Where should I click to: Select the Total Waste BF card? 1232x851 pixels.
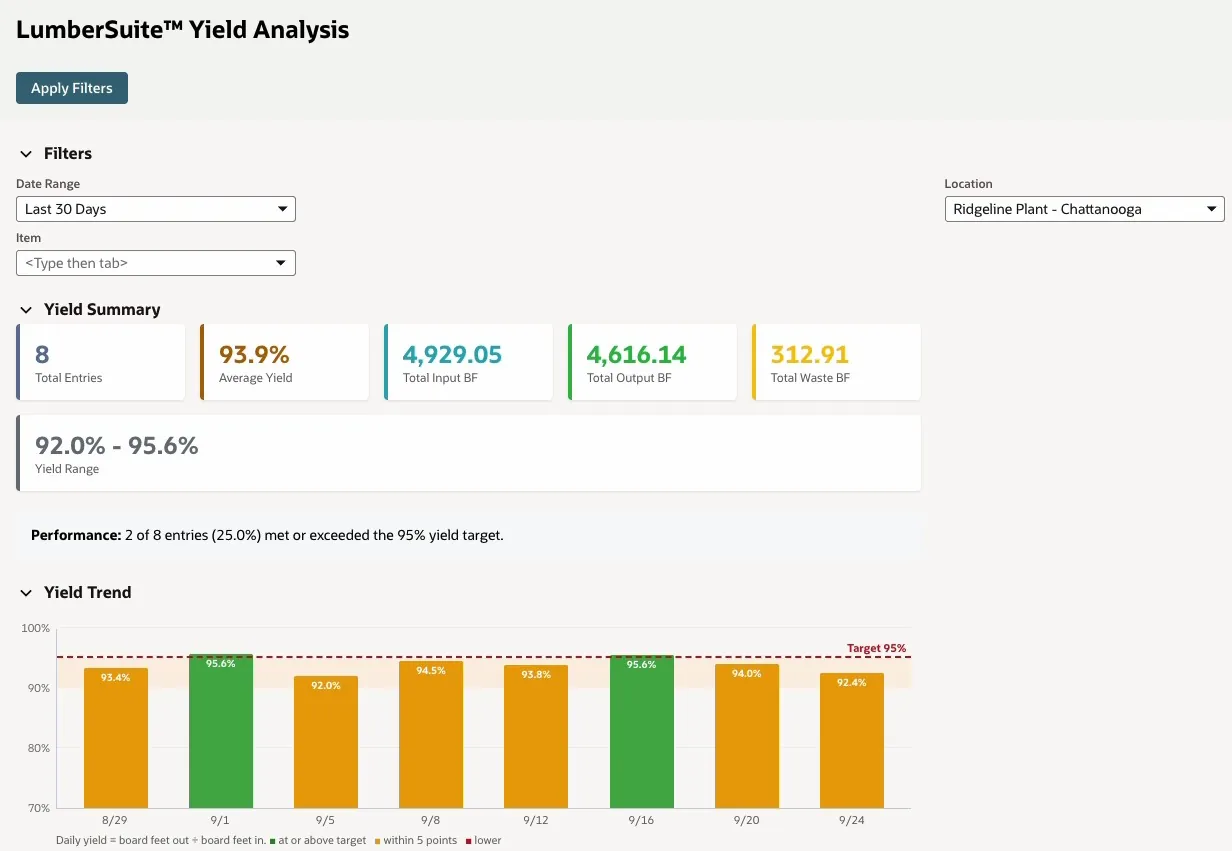pos(836,362)
